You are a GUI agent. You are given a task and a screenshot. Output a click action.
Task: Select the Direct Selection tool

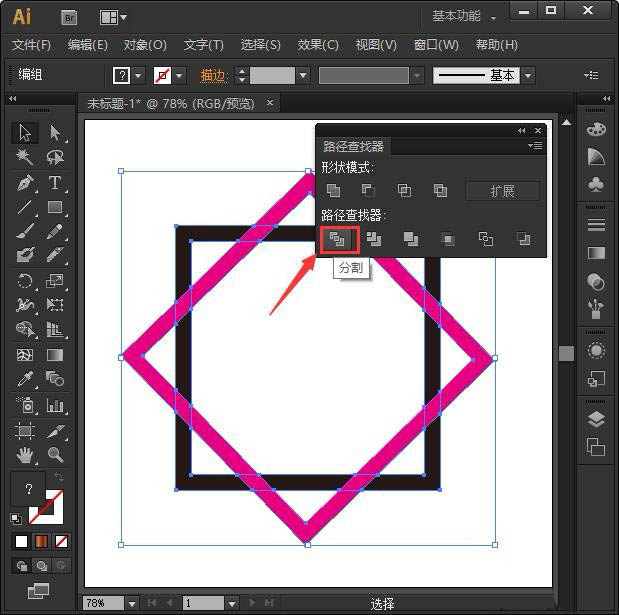click(55, 133)
